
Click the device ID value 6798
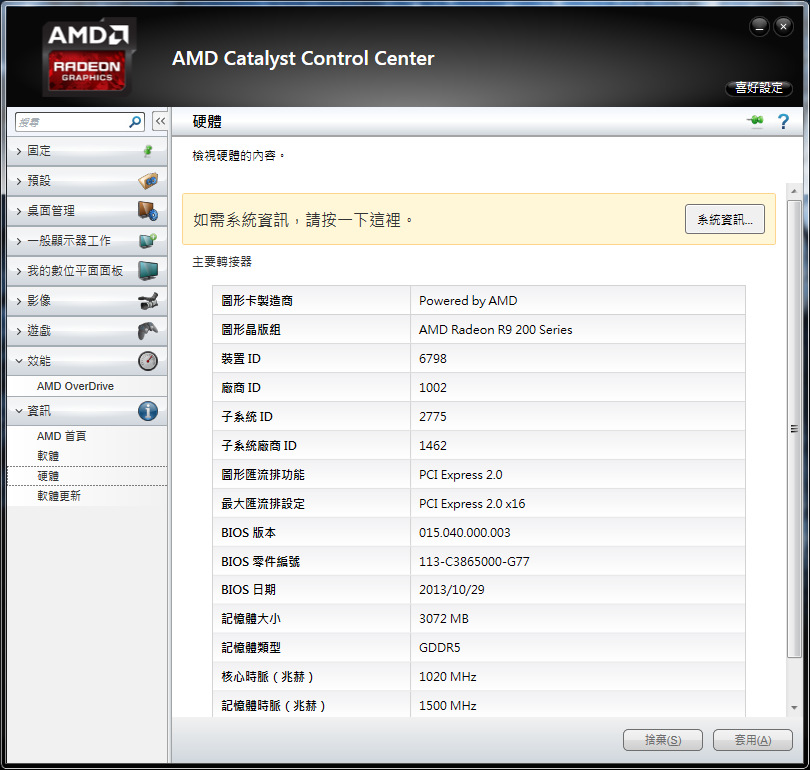tap(433, 358)
